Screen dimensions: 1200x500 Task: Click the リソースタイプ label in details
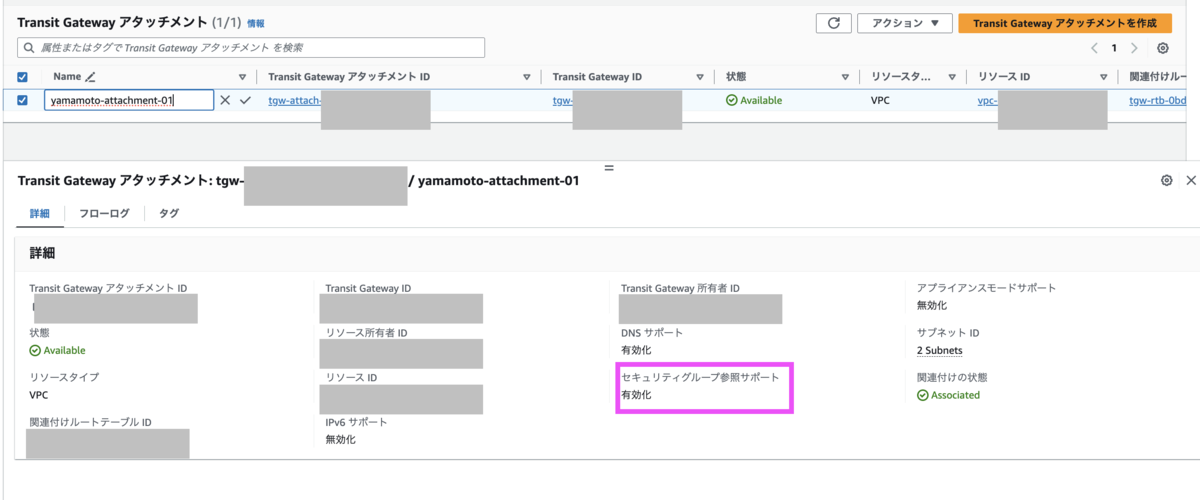click(64, 377)
